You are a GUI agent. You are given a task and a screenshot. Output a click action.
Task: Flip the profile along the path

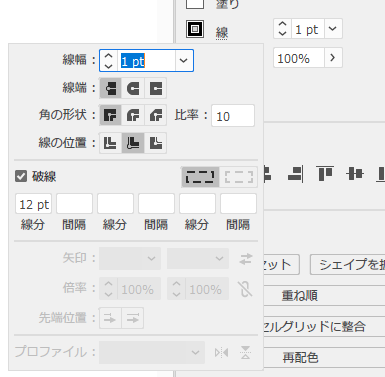tap(221, 352)
